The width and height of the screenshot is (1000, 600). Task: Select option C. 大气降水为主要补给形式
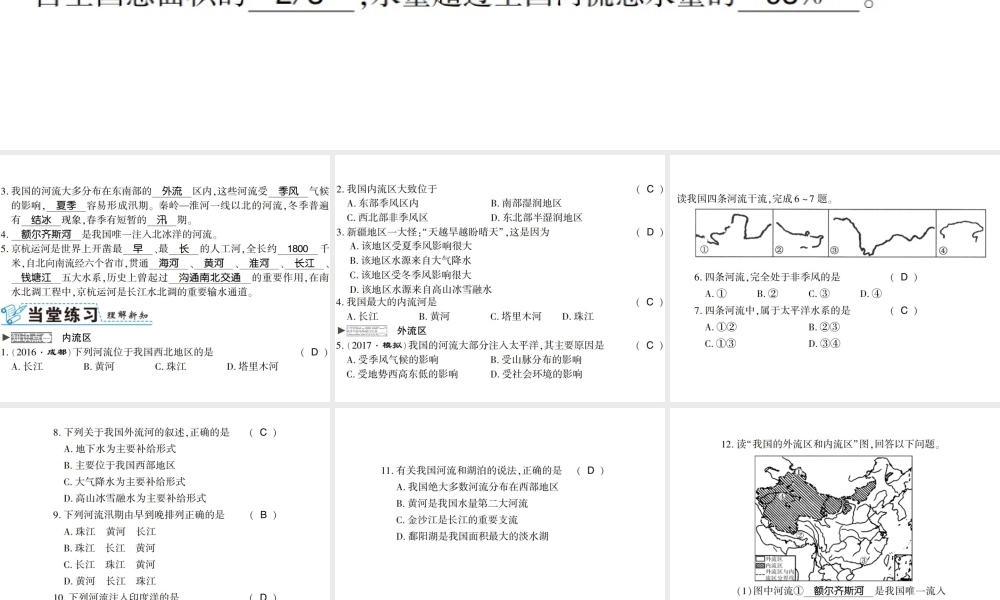(124, 482)
